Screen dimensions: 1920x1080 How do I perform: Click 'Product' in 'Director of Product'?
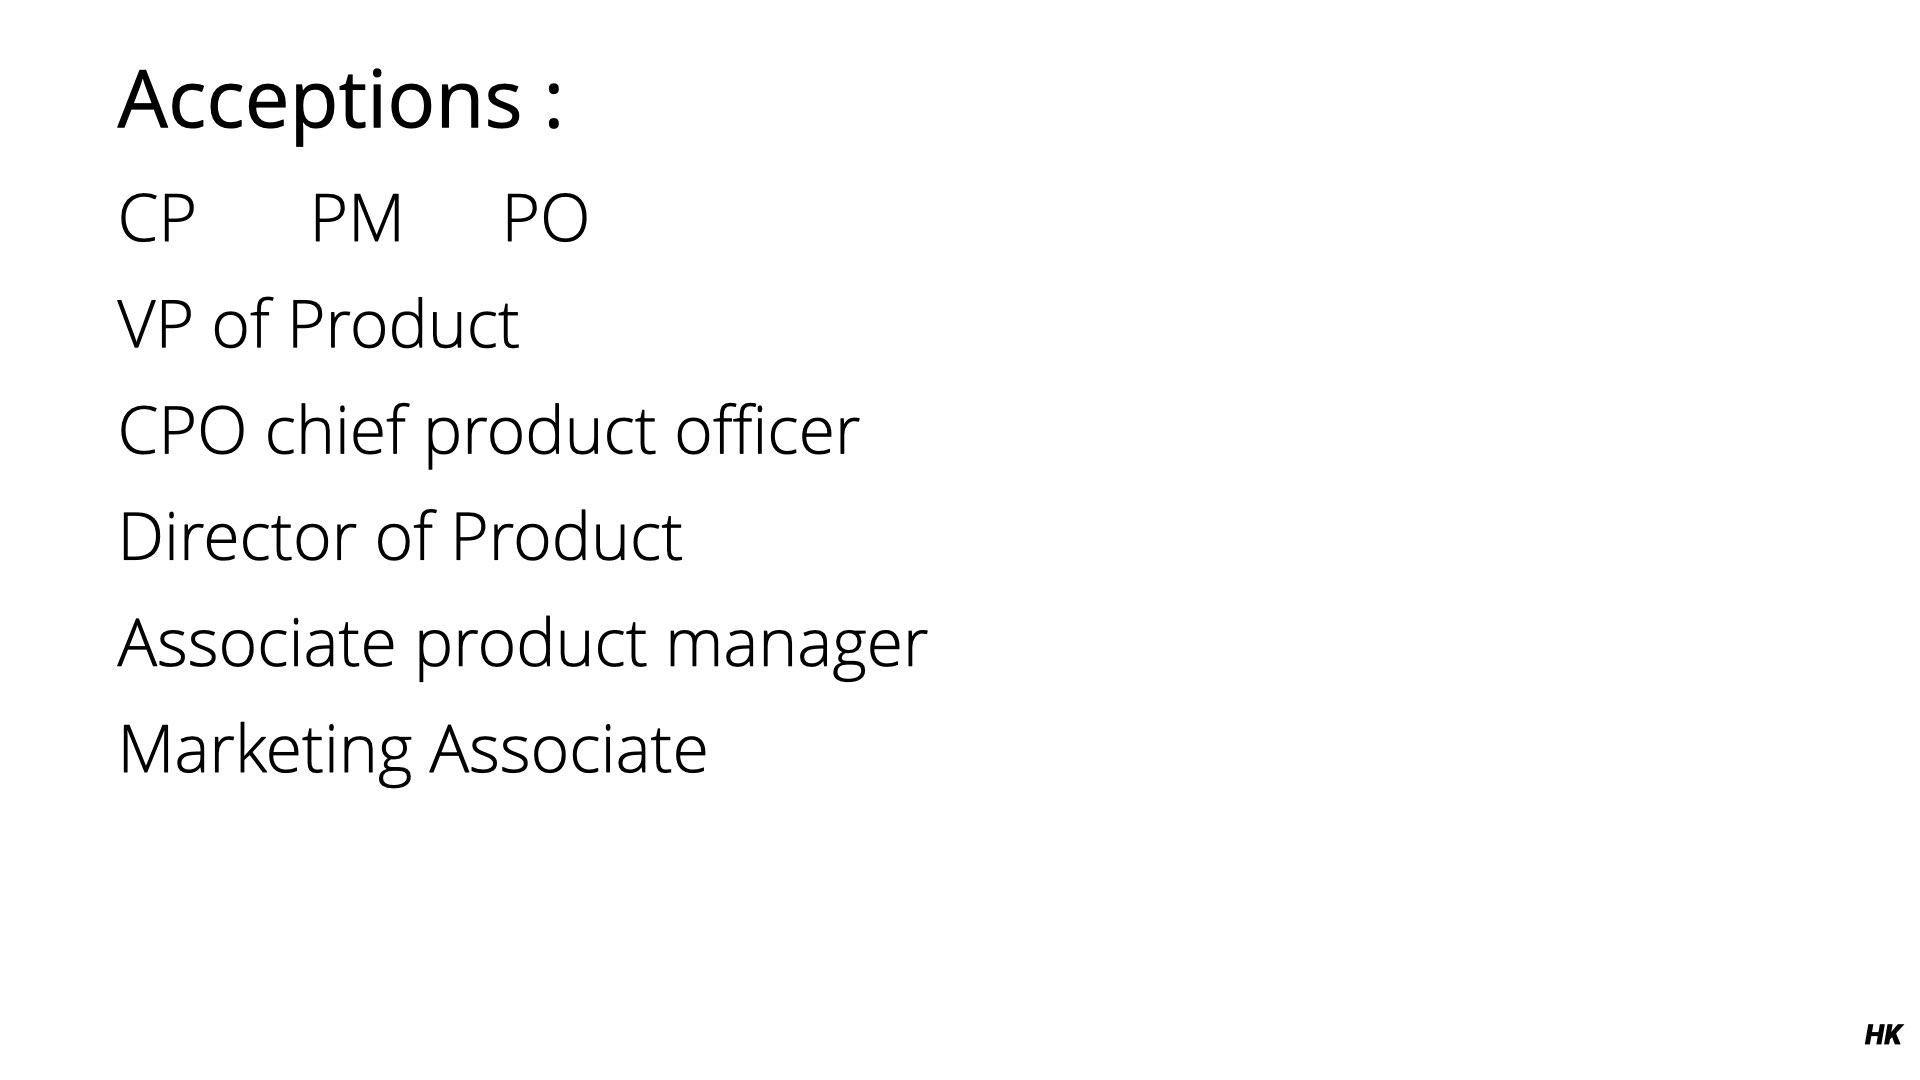(567, 537)
